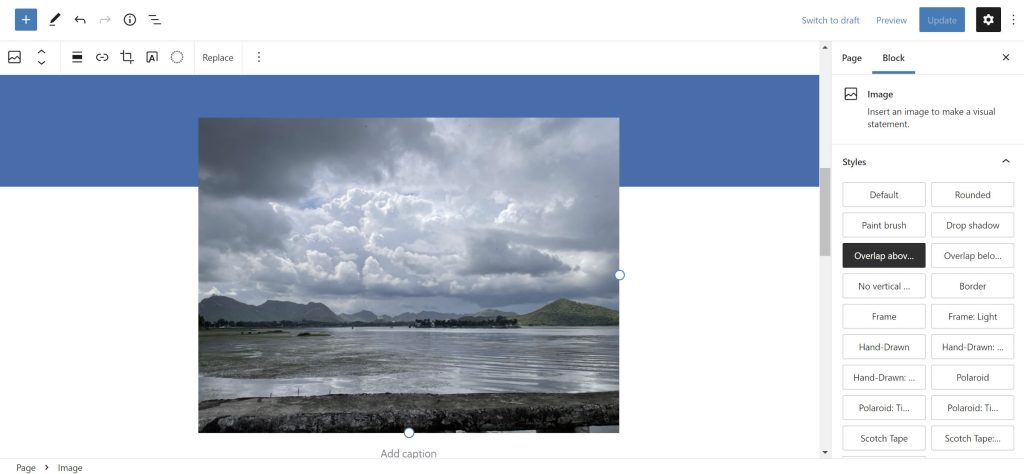This screenshot has height=474, width=1024.
Task: Click the right-side image resize handle
Action: 619,275
